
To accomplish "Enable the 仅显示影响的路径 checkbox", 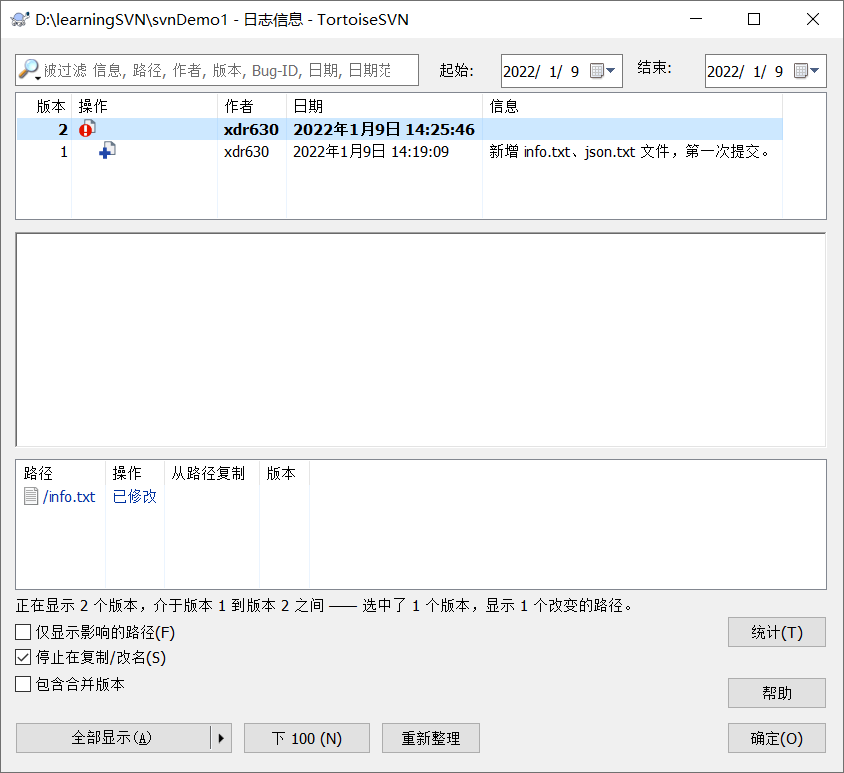I will pos(22,632).
